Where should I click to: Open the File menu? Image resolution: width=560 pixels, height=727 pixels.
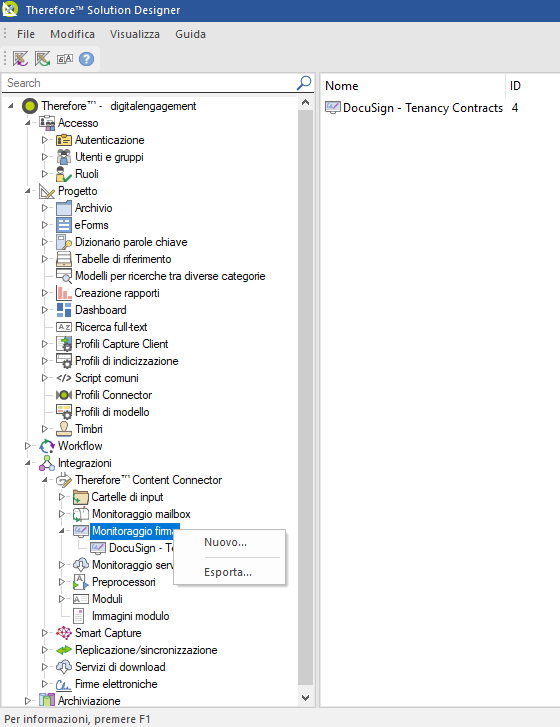pos(26,34)
